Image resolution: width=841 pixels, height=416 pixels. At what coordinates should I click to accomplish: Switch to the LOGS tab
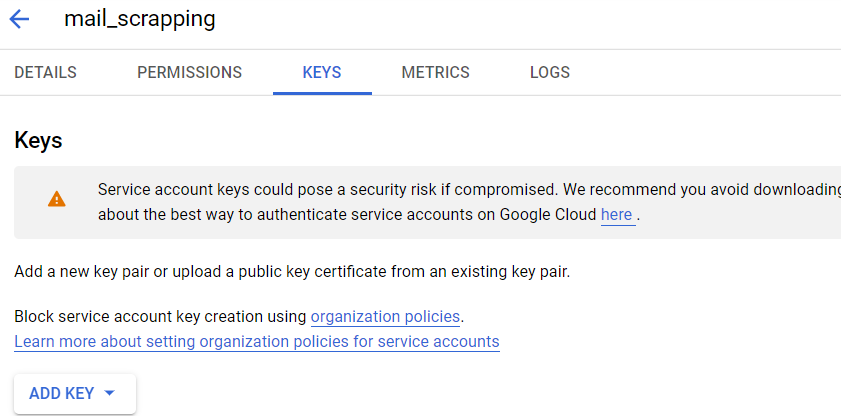pos(550,72)
